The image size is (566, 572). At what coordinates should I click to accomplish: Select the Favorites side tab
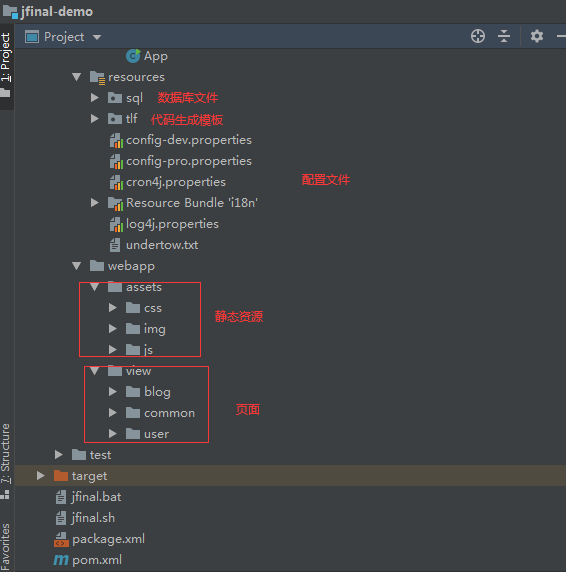[x=6, y=546]
